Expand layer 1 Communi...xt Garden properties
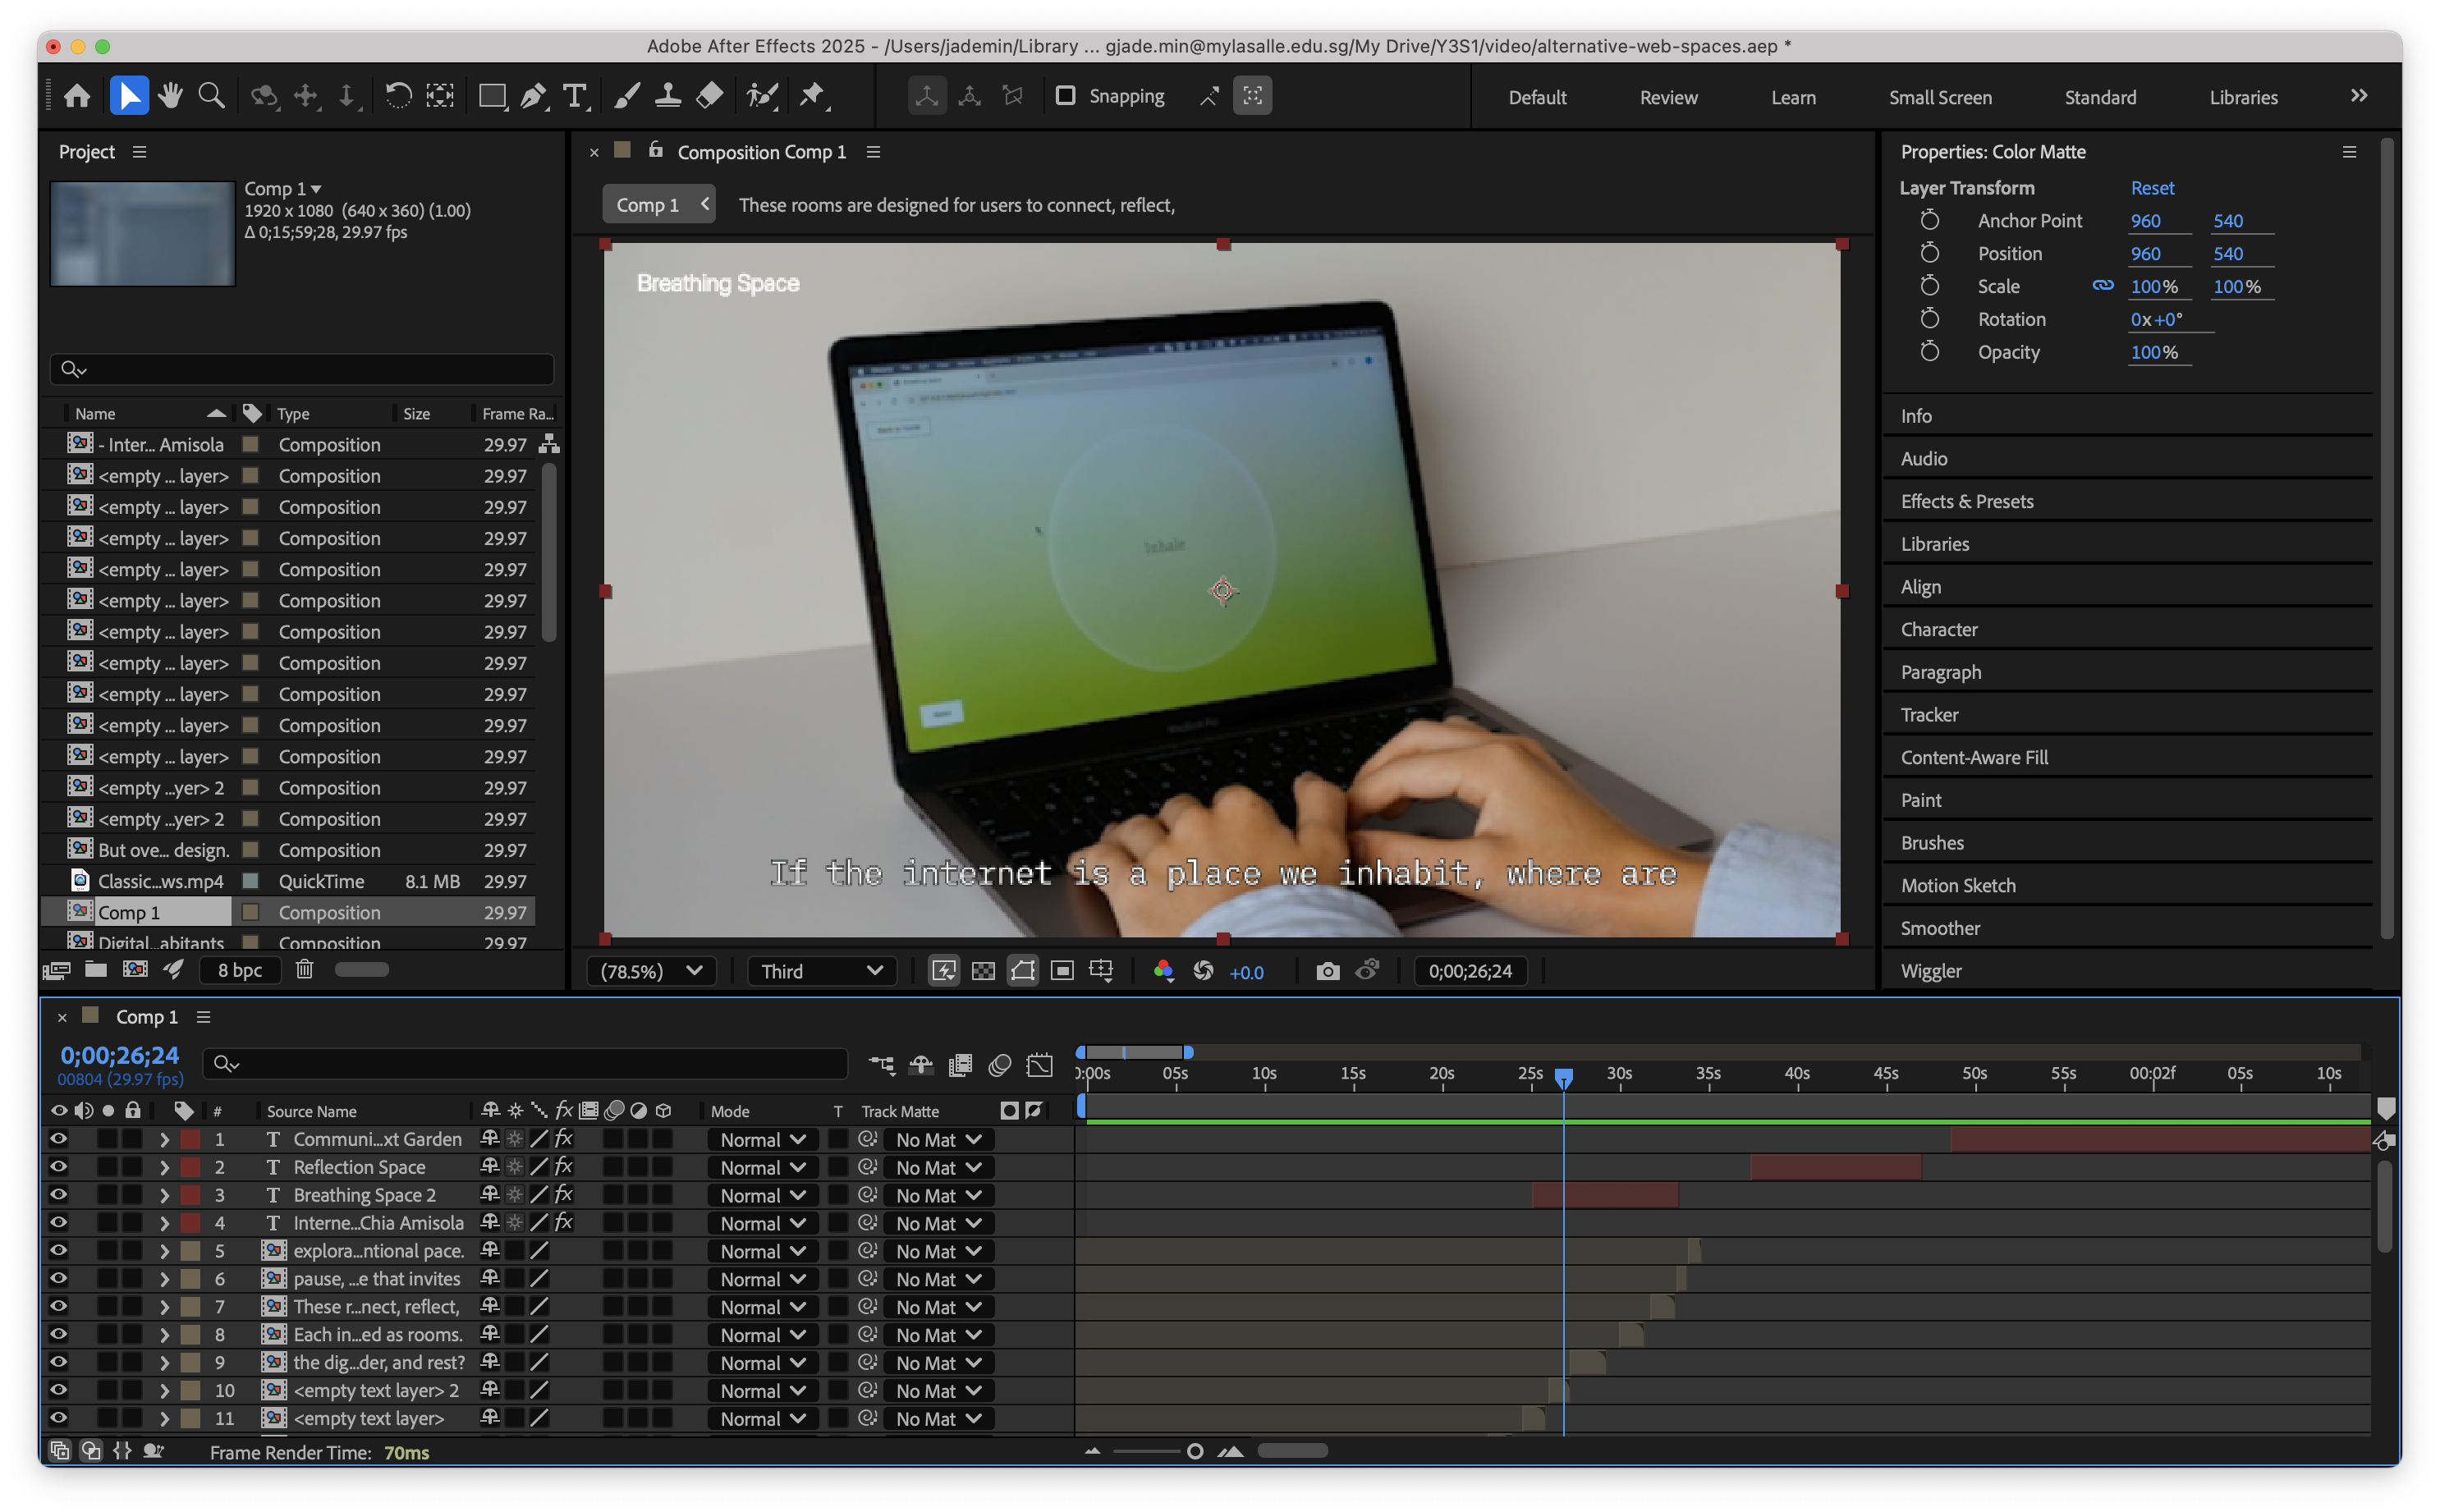Image resolution: width=2440 pixels, height=1512 pixels. pyautogui.click(x=164, y=1139)
